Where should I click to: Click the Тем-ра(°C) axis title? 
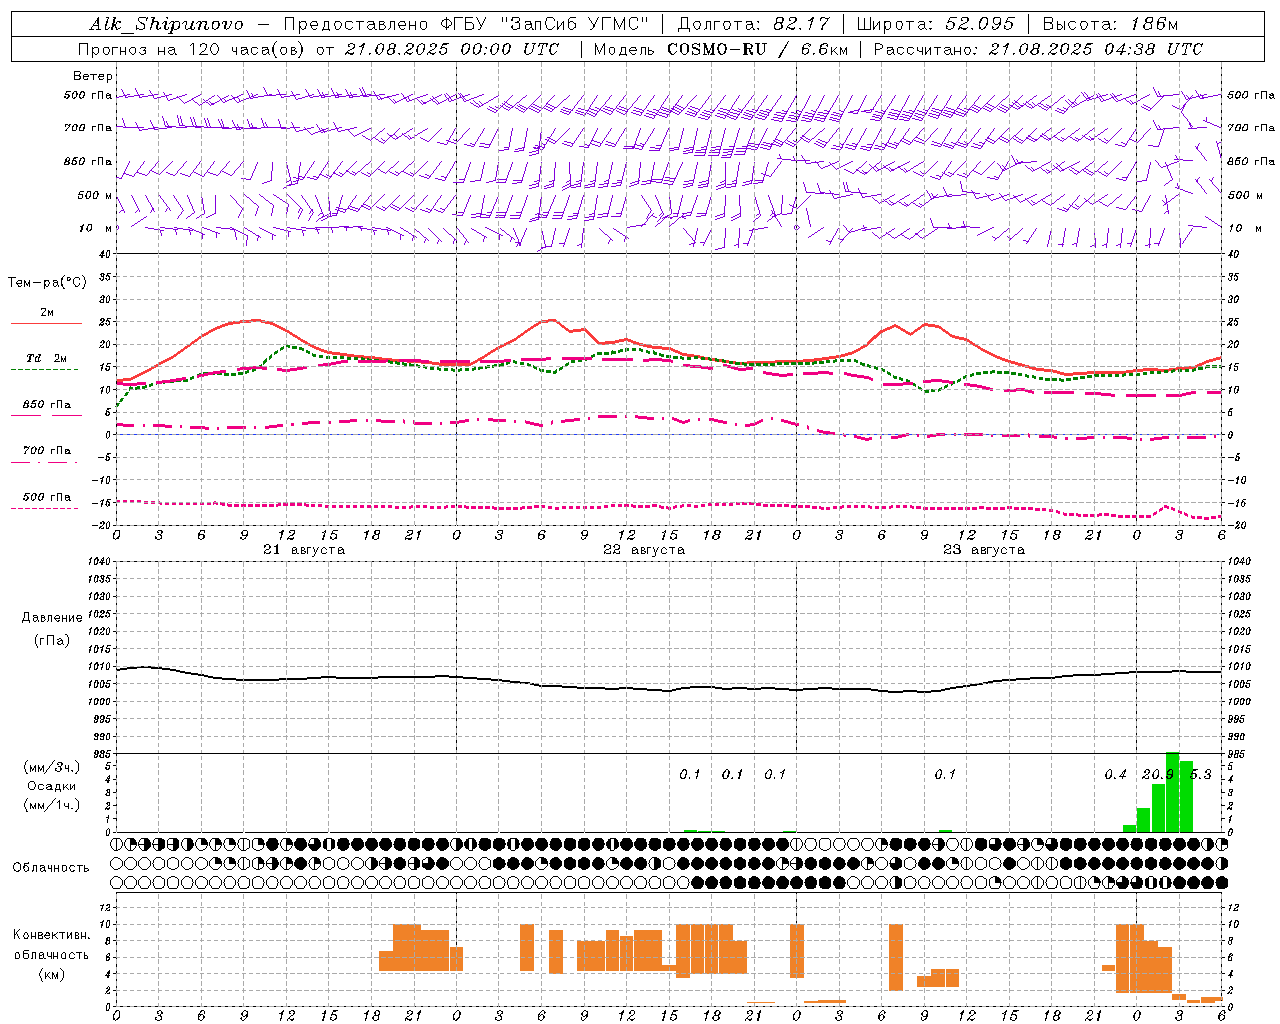click(x=47, y=283)
